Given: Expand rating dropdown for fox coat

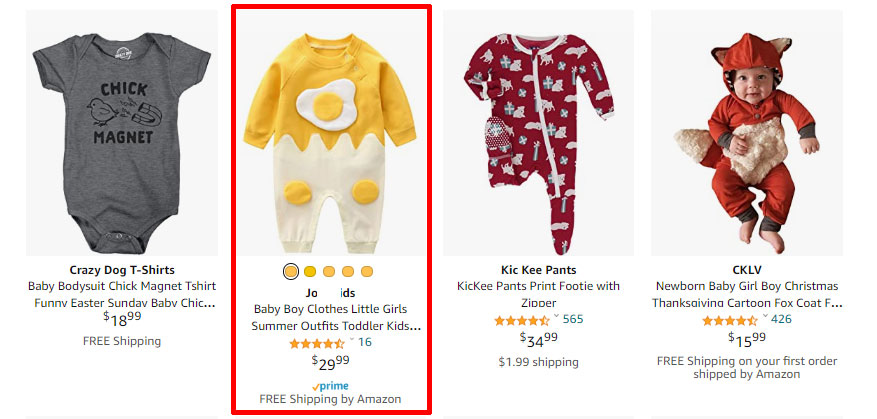Looking at the screenshot, I should pyautogui.click(x=764, y=318).
